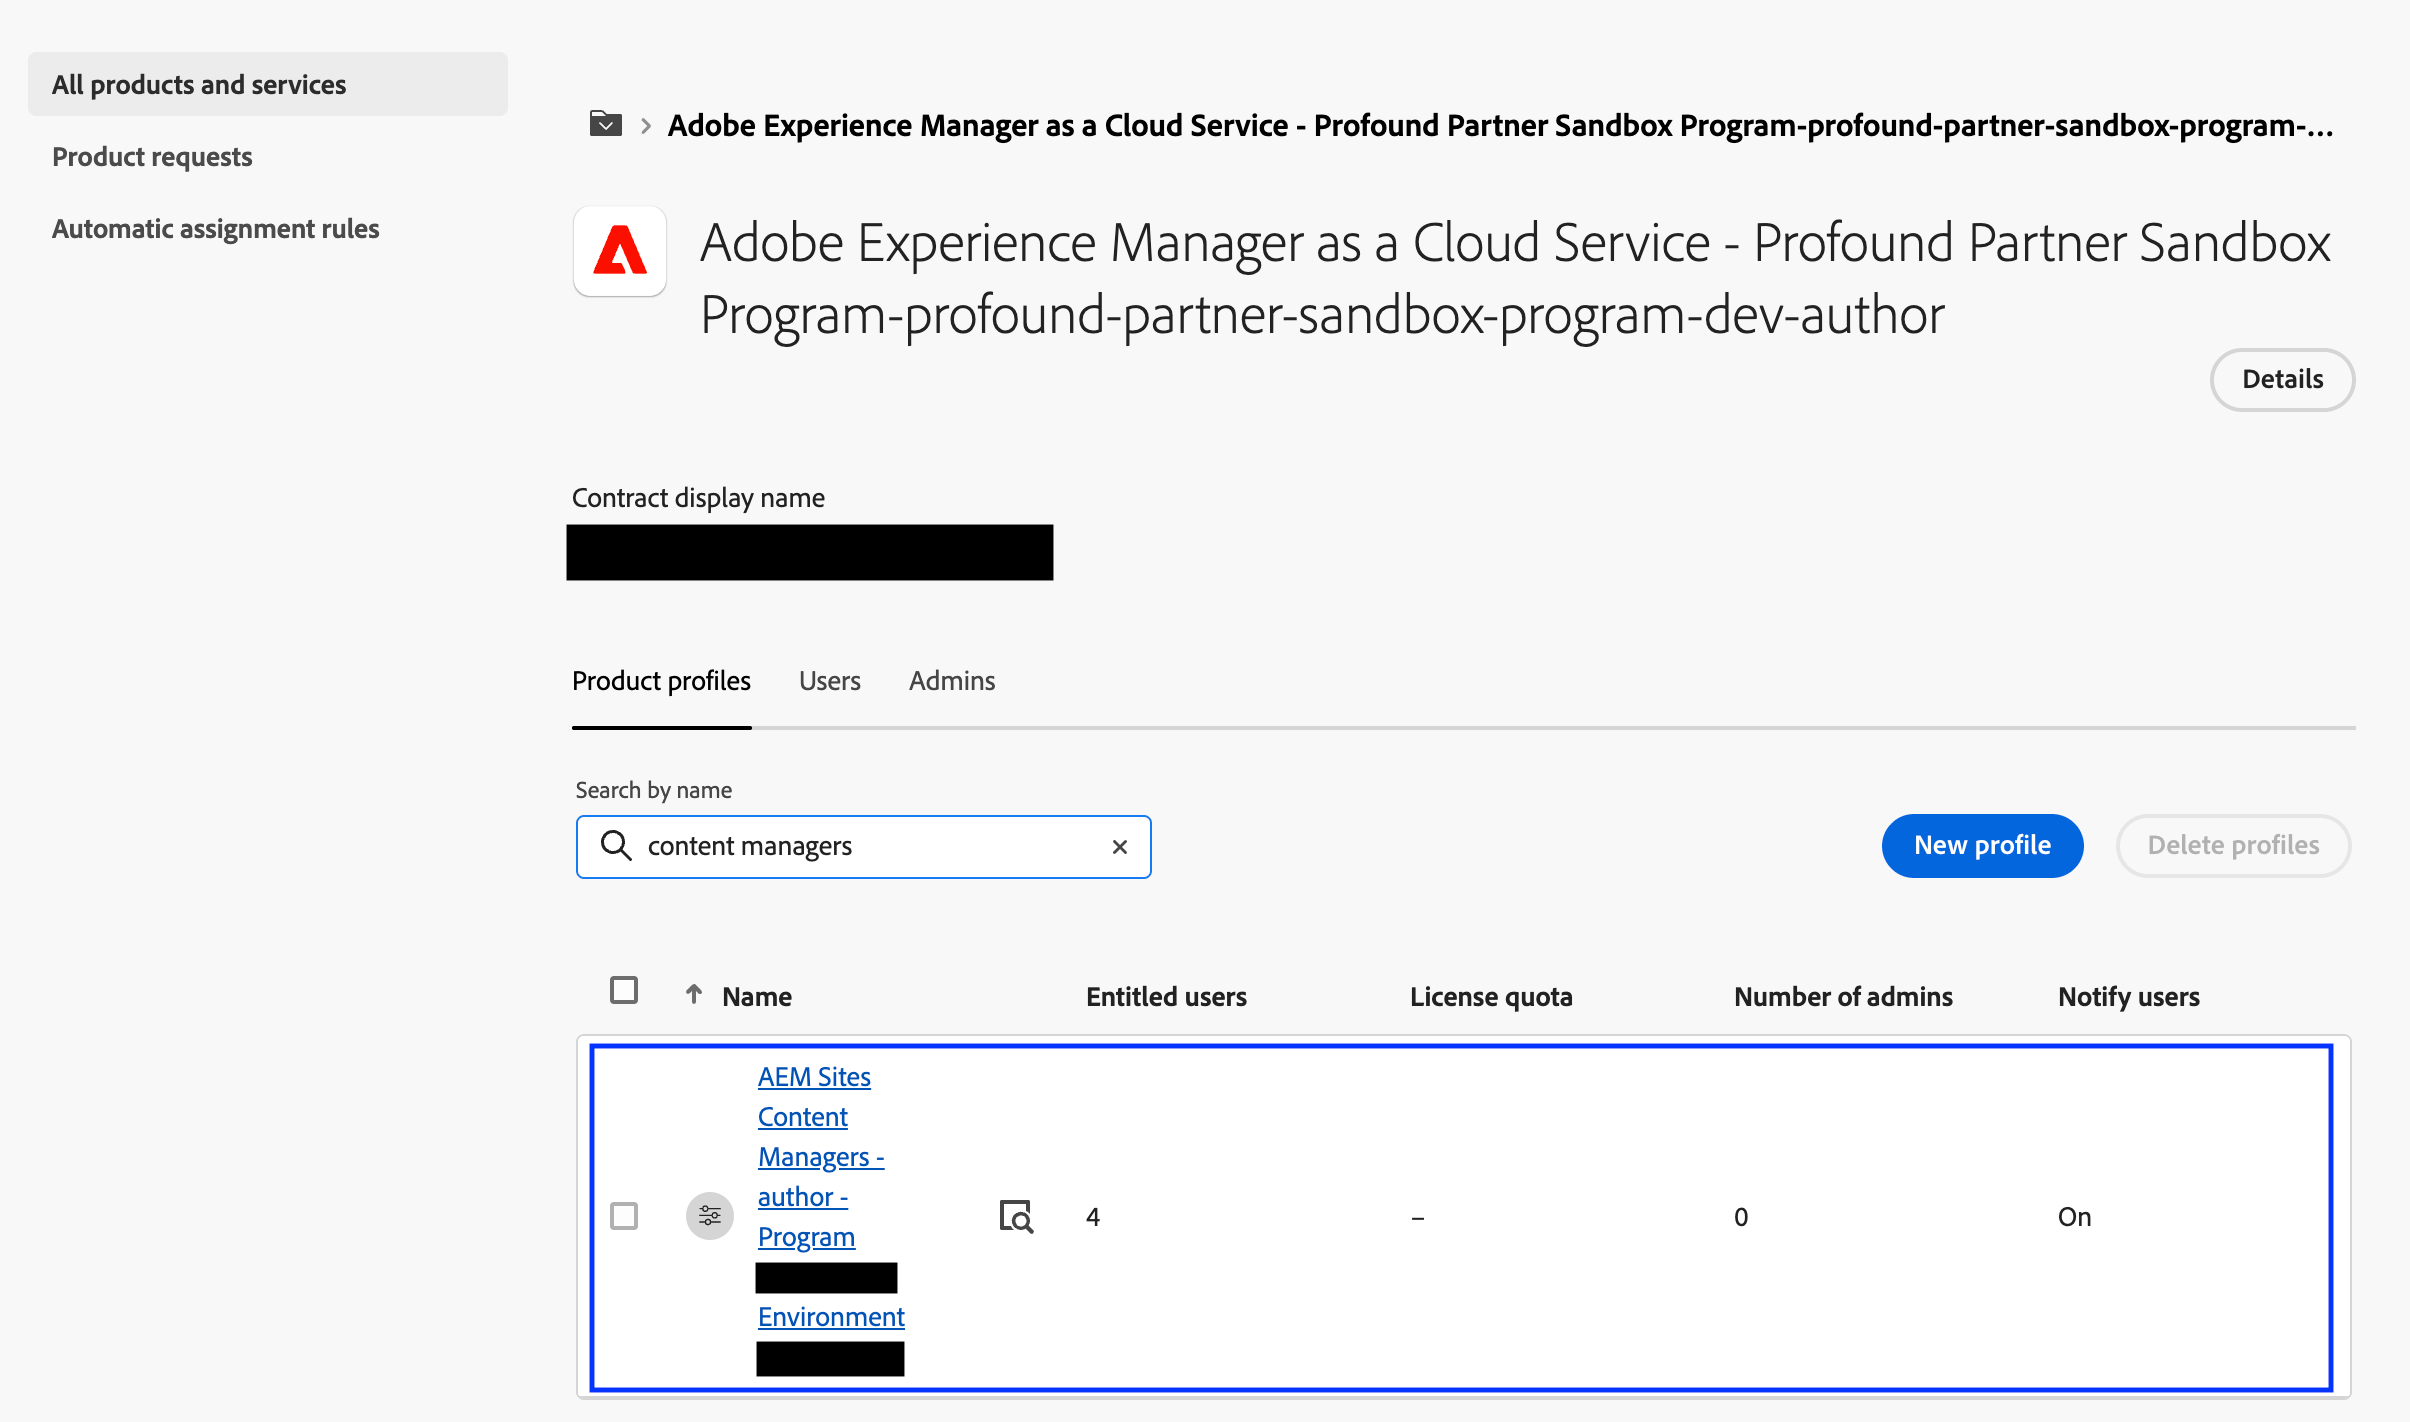Click the New profile button
Image resolution: width=2410 pixels, height=1422 pixels.
tap(1982, 846)
